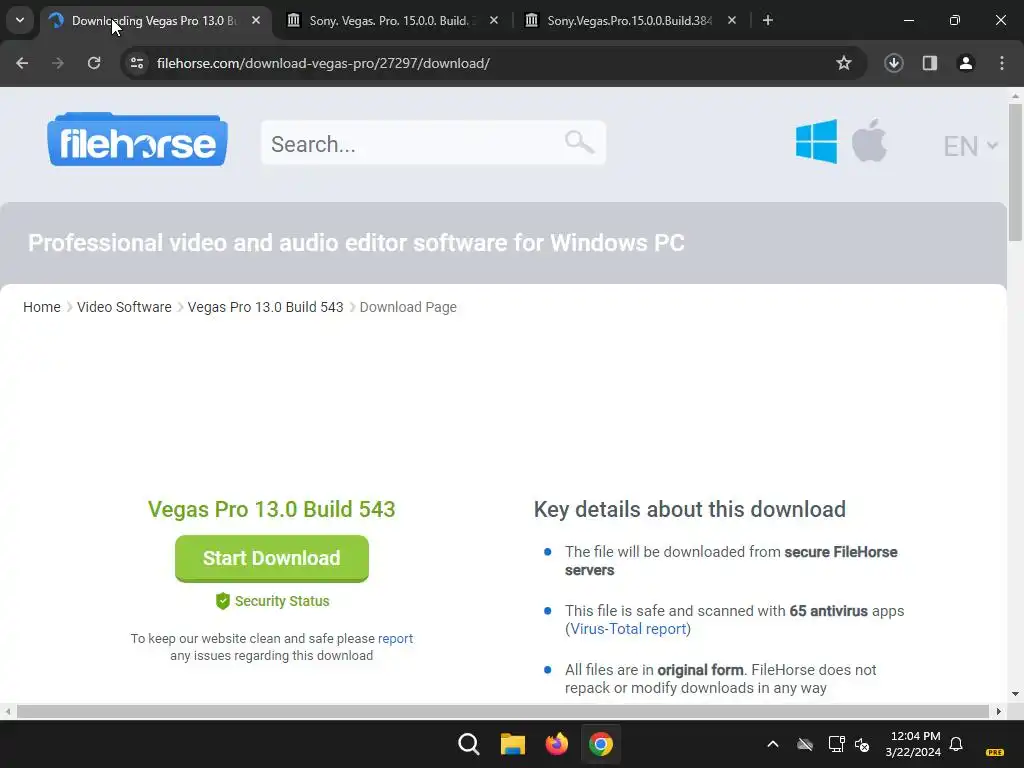Click the search magnifier icon on FileHorse
The image size is (1024, 768).
579,141
